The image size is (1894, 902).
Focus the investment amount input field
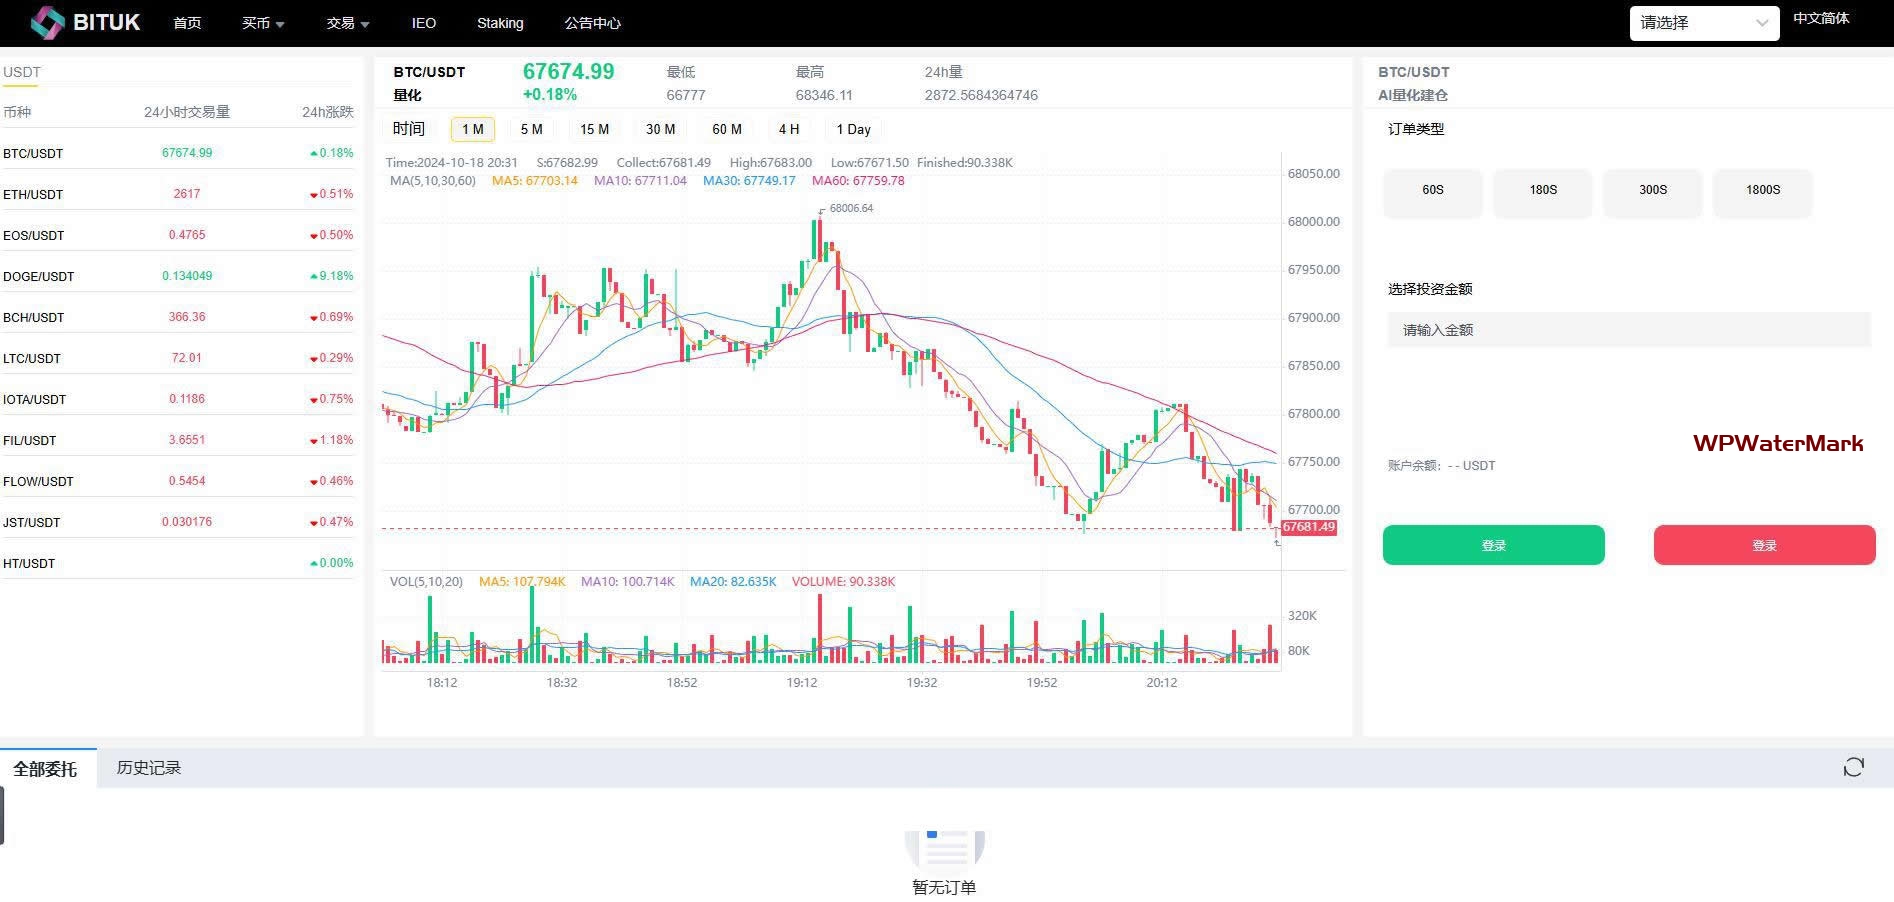[1628, 330]
